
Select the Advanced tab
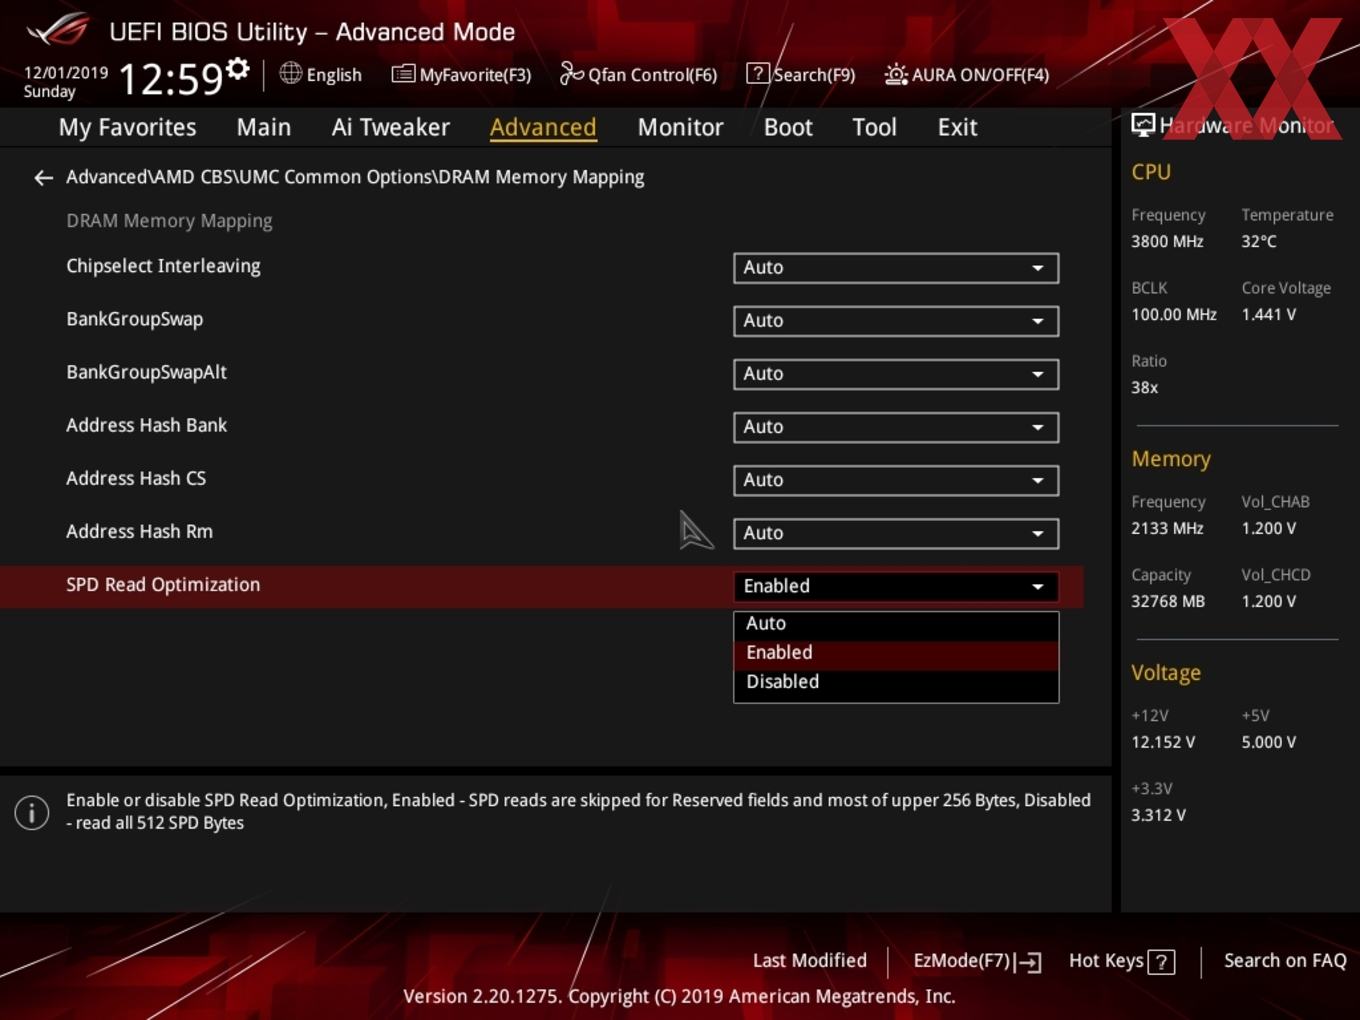(x=543, y=127)
